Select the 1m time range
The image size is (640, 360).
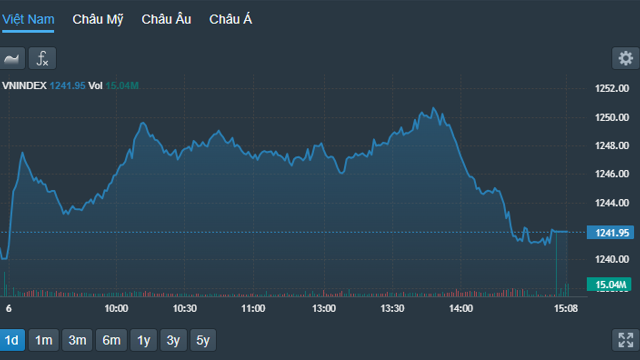pyautogui.click(x=44, y=340)
